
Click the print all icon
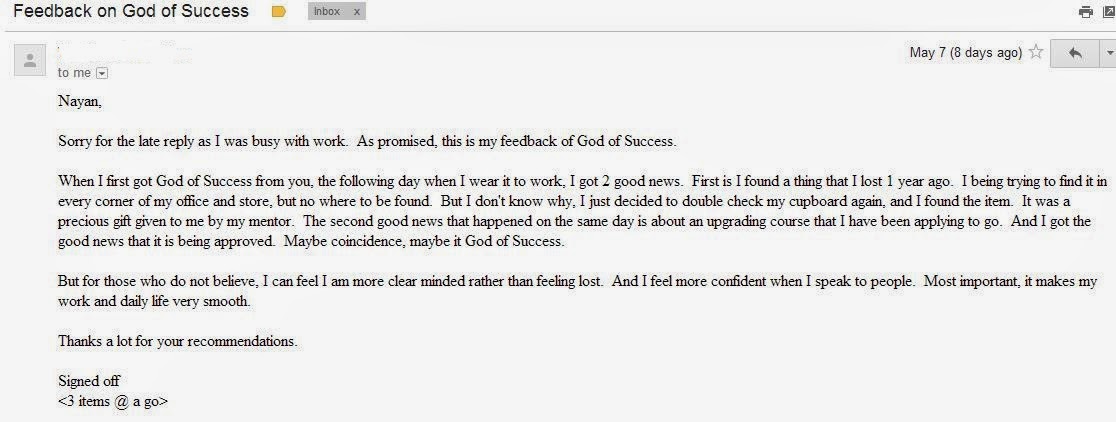[x=1085, y=11]
